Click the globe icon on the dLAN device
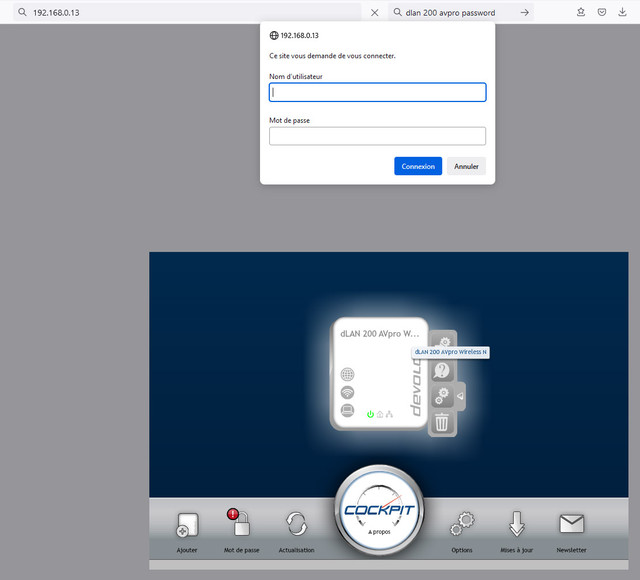This screenshot has height=580, width=640. (347, 374)
